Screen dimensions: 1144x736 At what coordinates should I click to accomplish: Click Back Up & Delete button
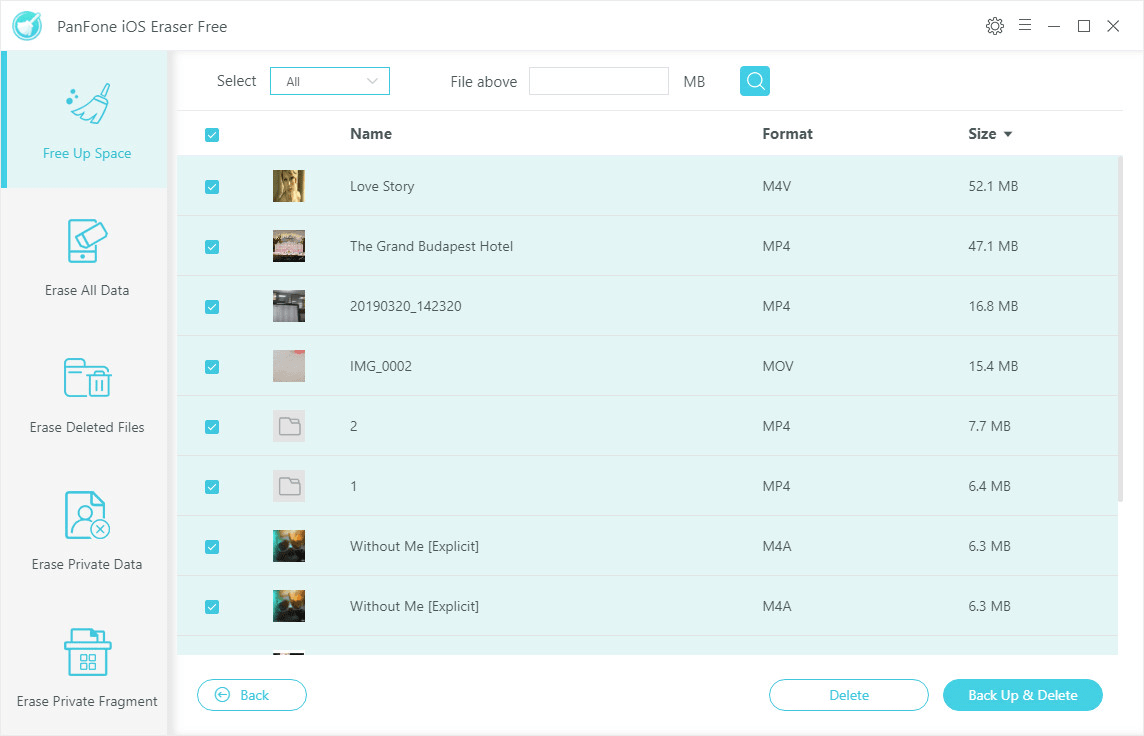1022,695
